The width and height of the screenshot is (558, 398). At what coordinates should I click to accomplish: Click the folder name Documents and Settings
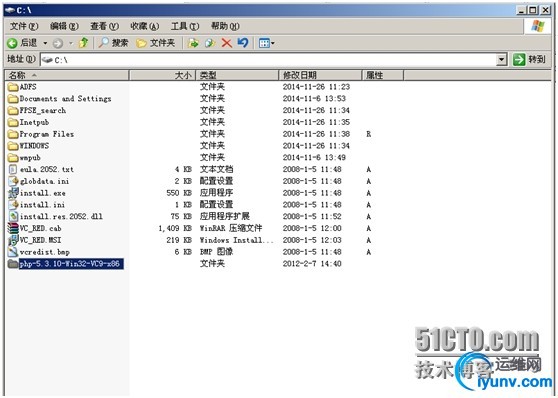65,99
